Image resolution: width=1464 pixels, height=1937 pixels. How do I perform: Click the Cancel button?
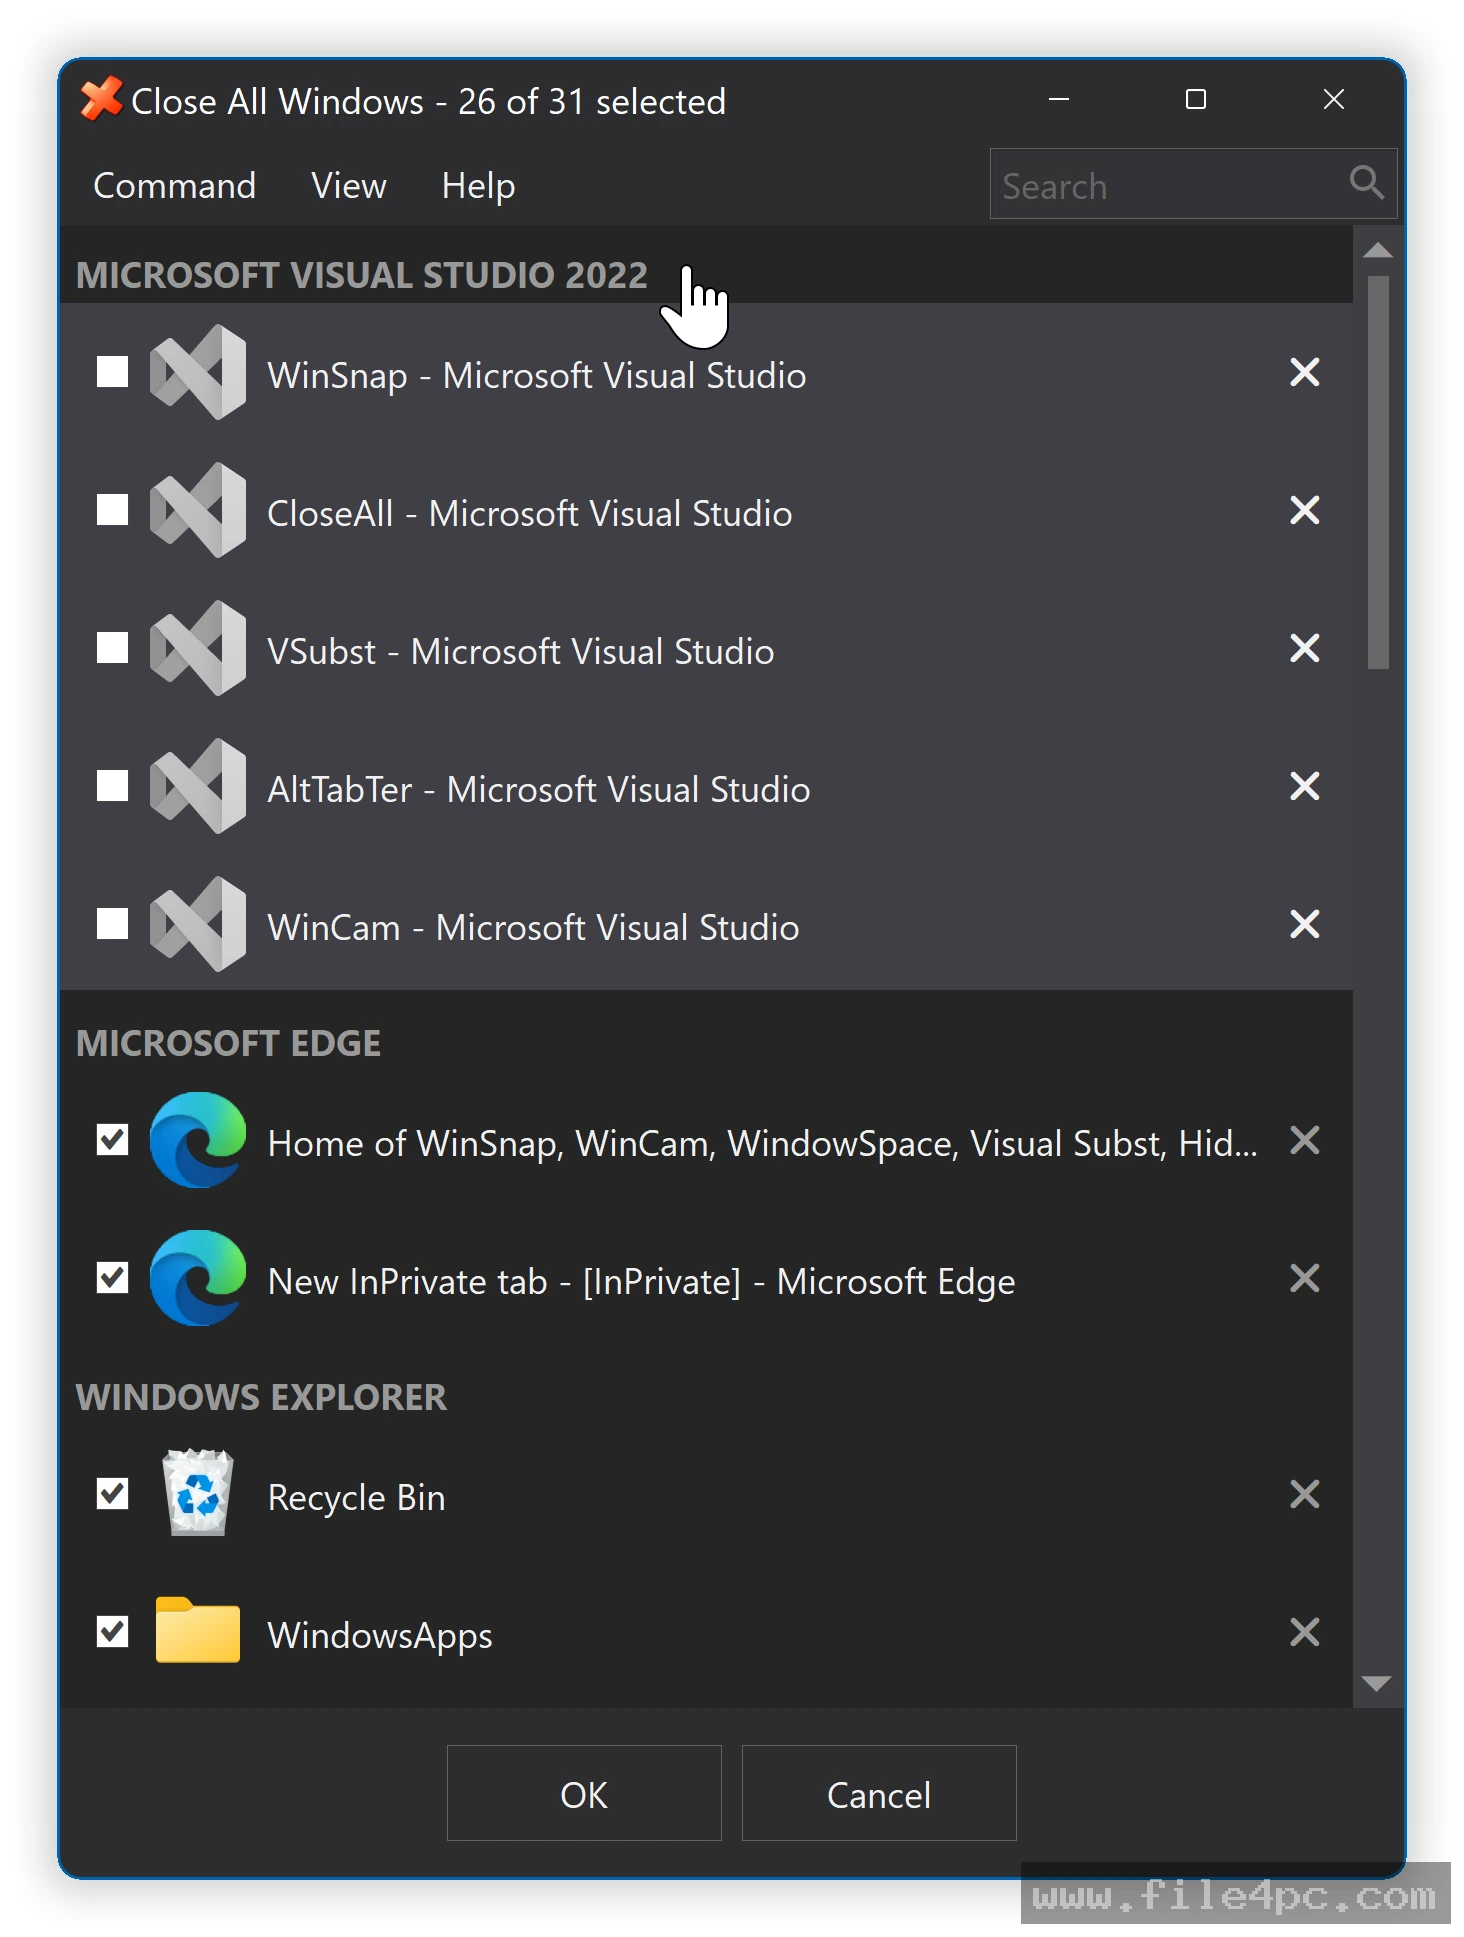(x=879, y=1793)
